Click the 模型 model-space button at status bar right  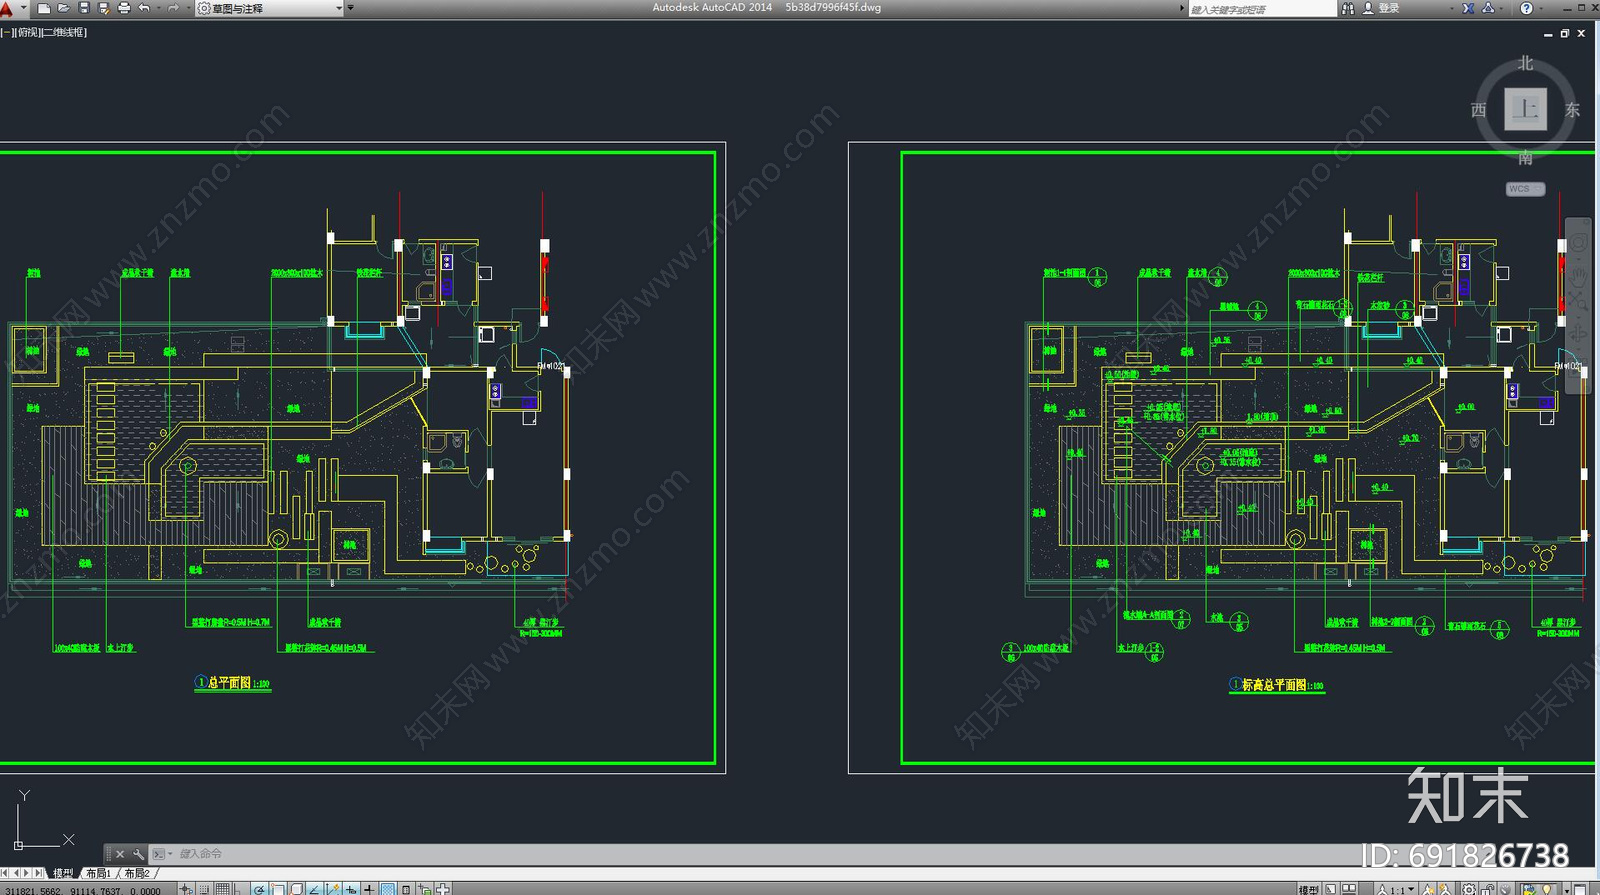pyautogui.click(x=1309, y=890)
